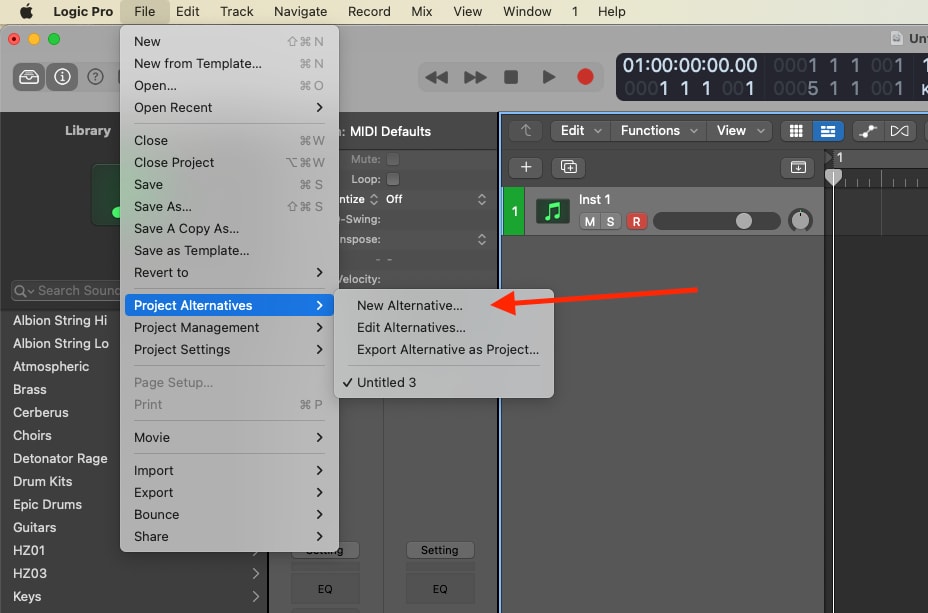Open the Navigate menu in menu bar
This screenshot has height=613, width=928.
(301, 11)
